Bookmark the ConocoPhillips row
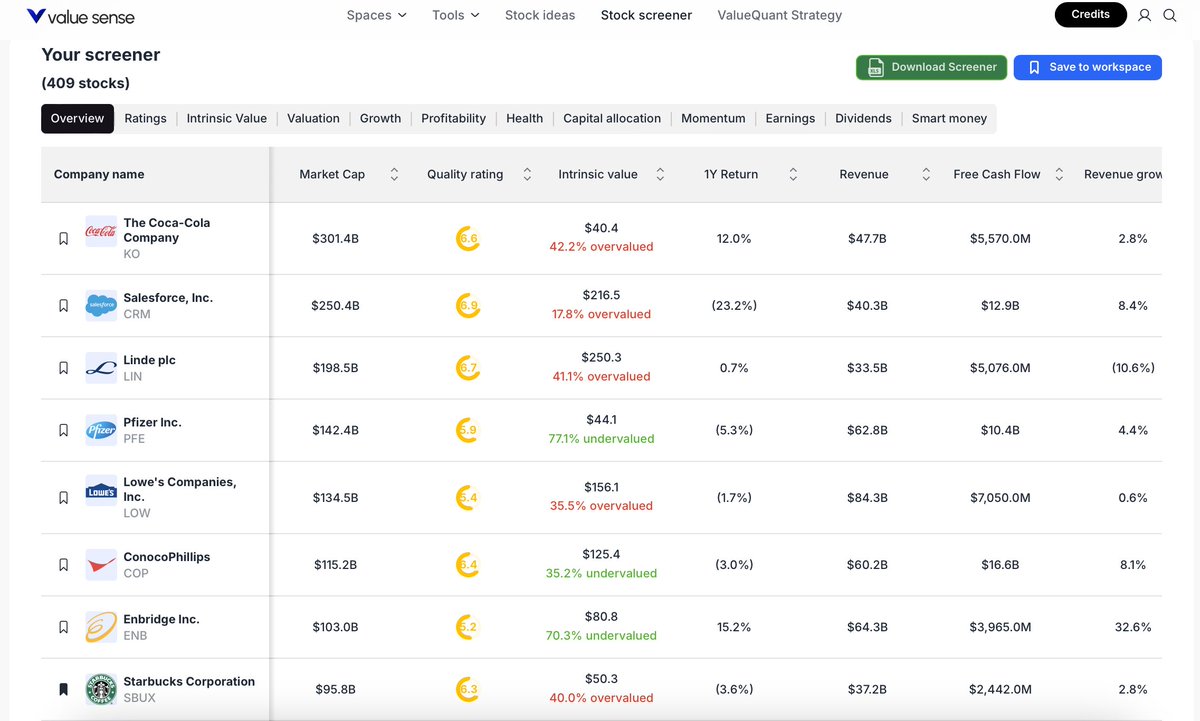 pyautogui.click(x=63, y=565)
